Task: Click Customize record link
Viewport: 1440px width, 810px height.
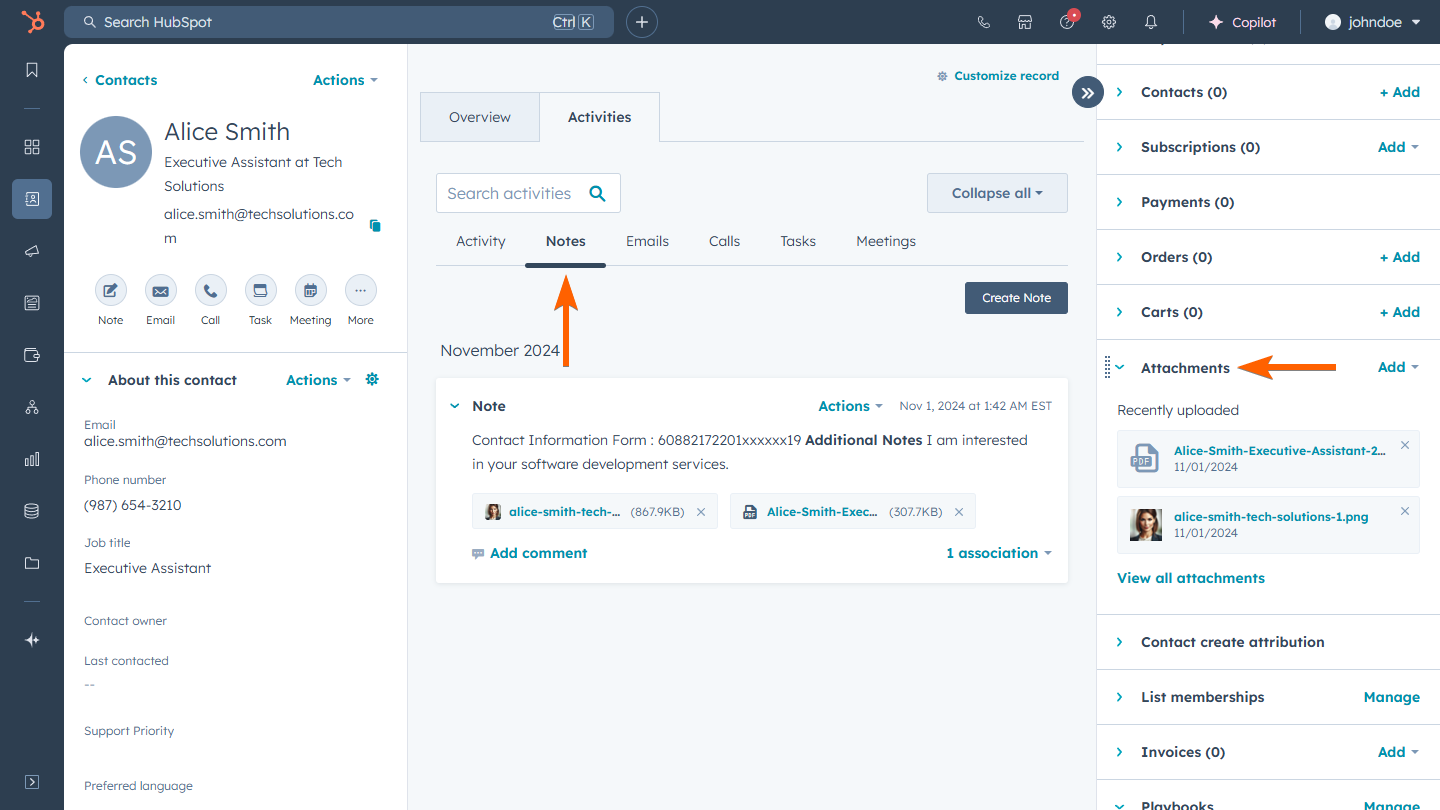Action: pyautogui.click(x=998, y=76)
